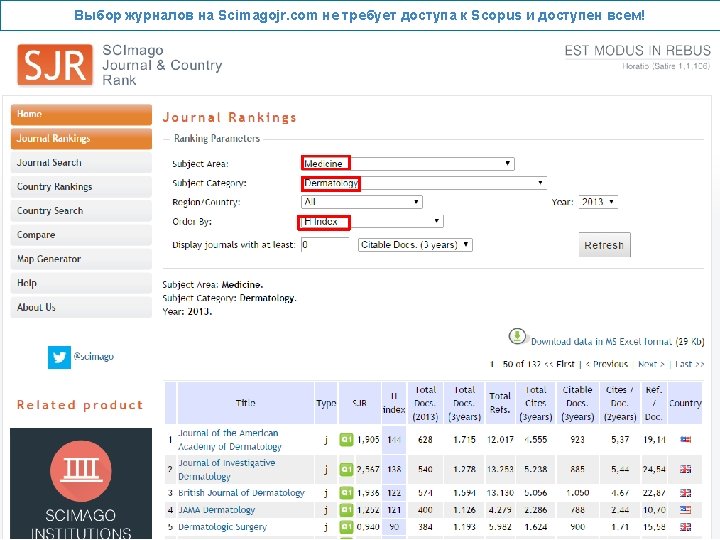This screenshot has width=720, height=540.
Task: Click country flag in Journal of American Academy row
Action: click(686, 439)
